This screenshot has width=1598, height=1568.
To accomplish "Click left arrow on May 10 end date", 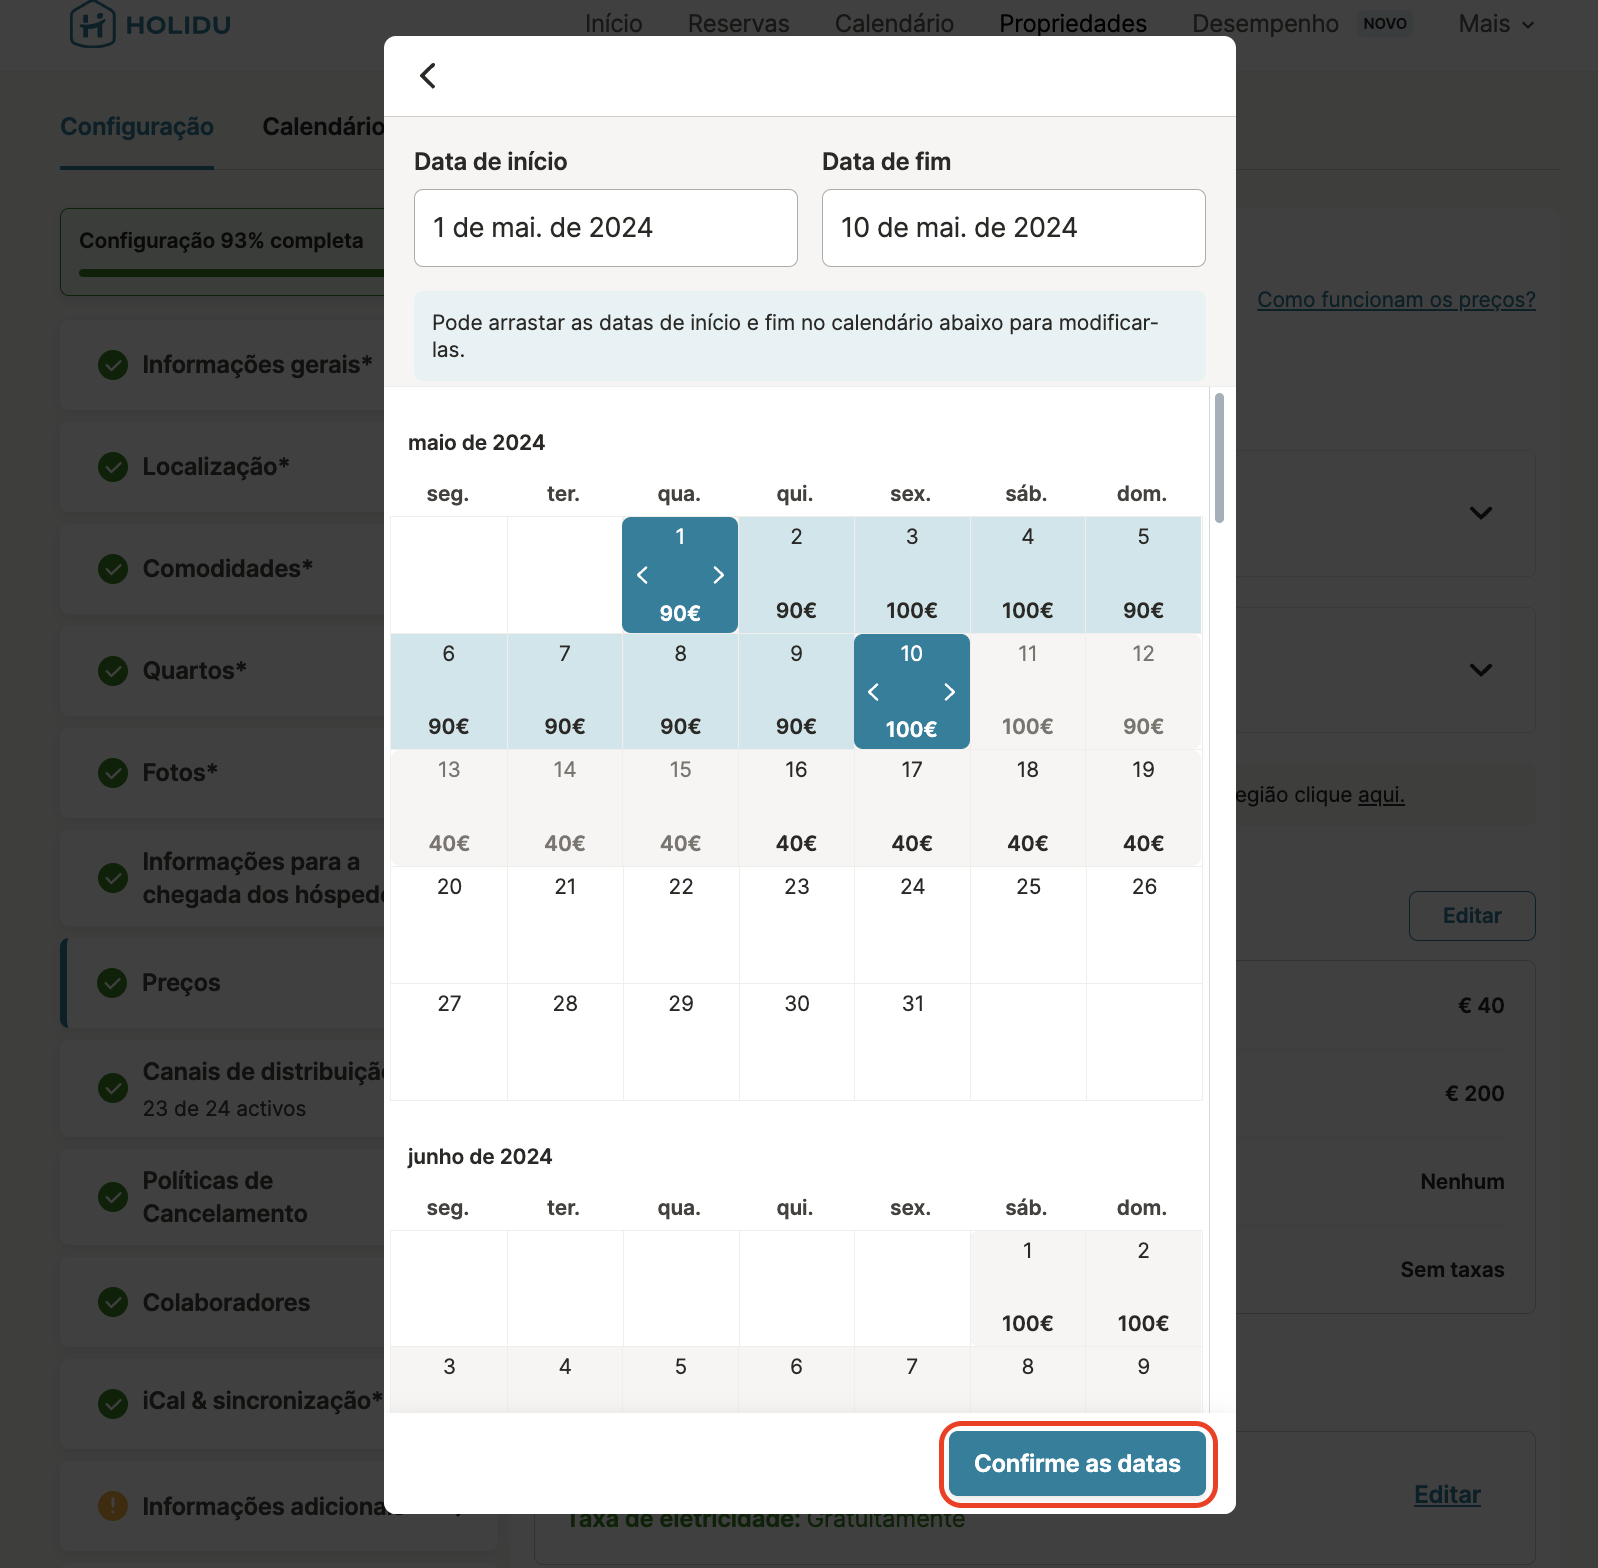I will point(874,692).
